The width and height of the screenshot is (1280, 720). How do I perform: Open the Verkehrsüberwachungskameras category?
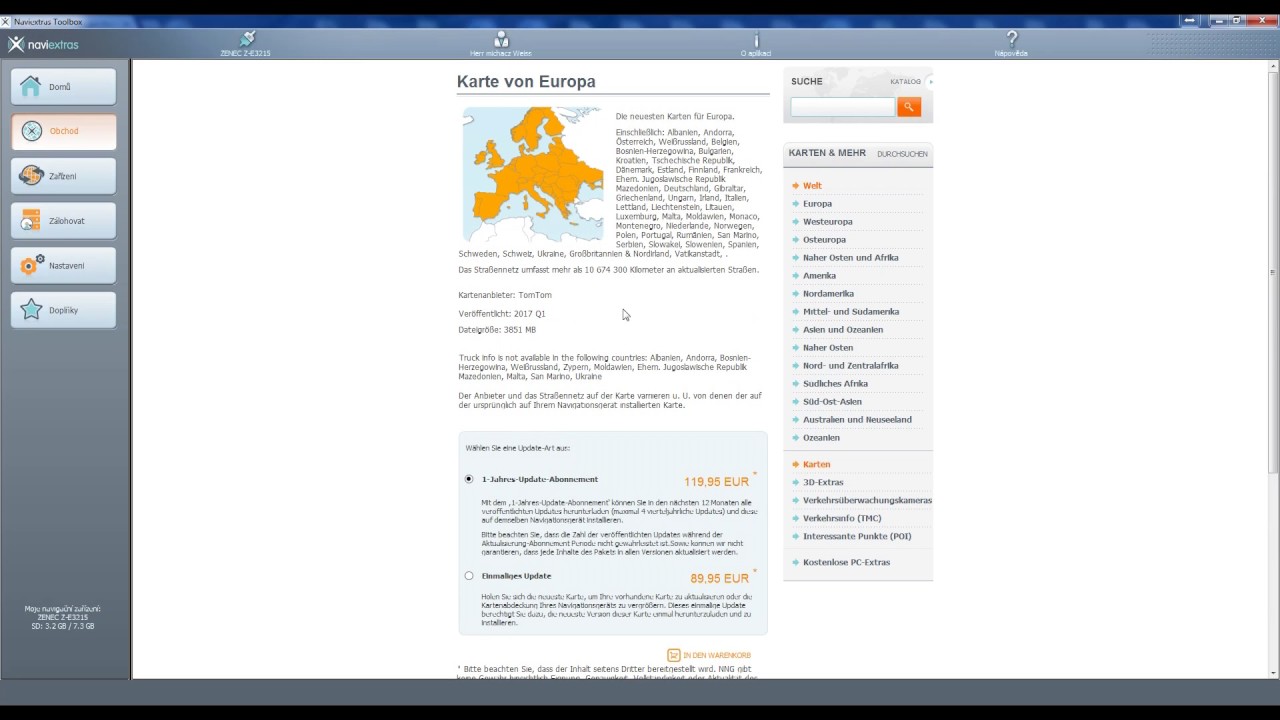pyautogui.click(x=867, y=501)
